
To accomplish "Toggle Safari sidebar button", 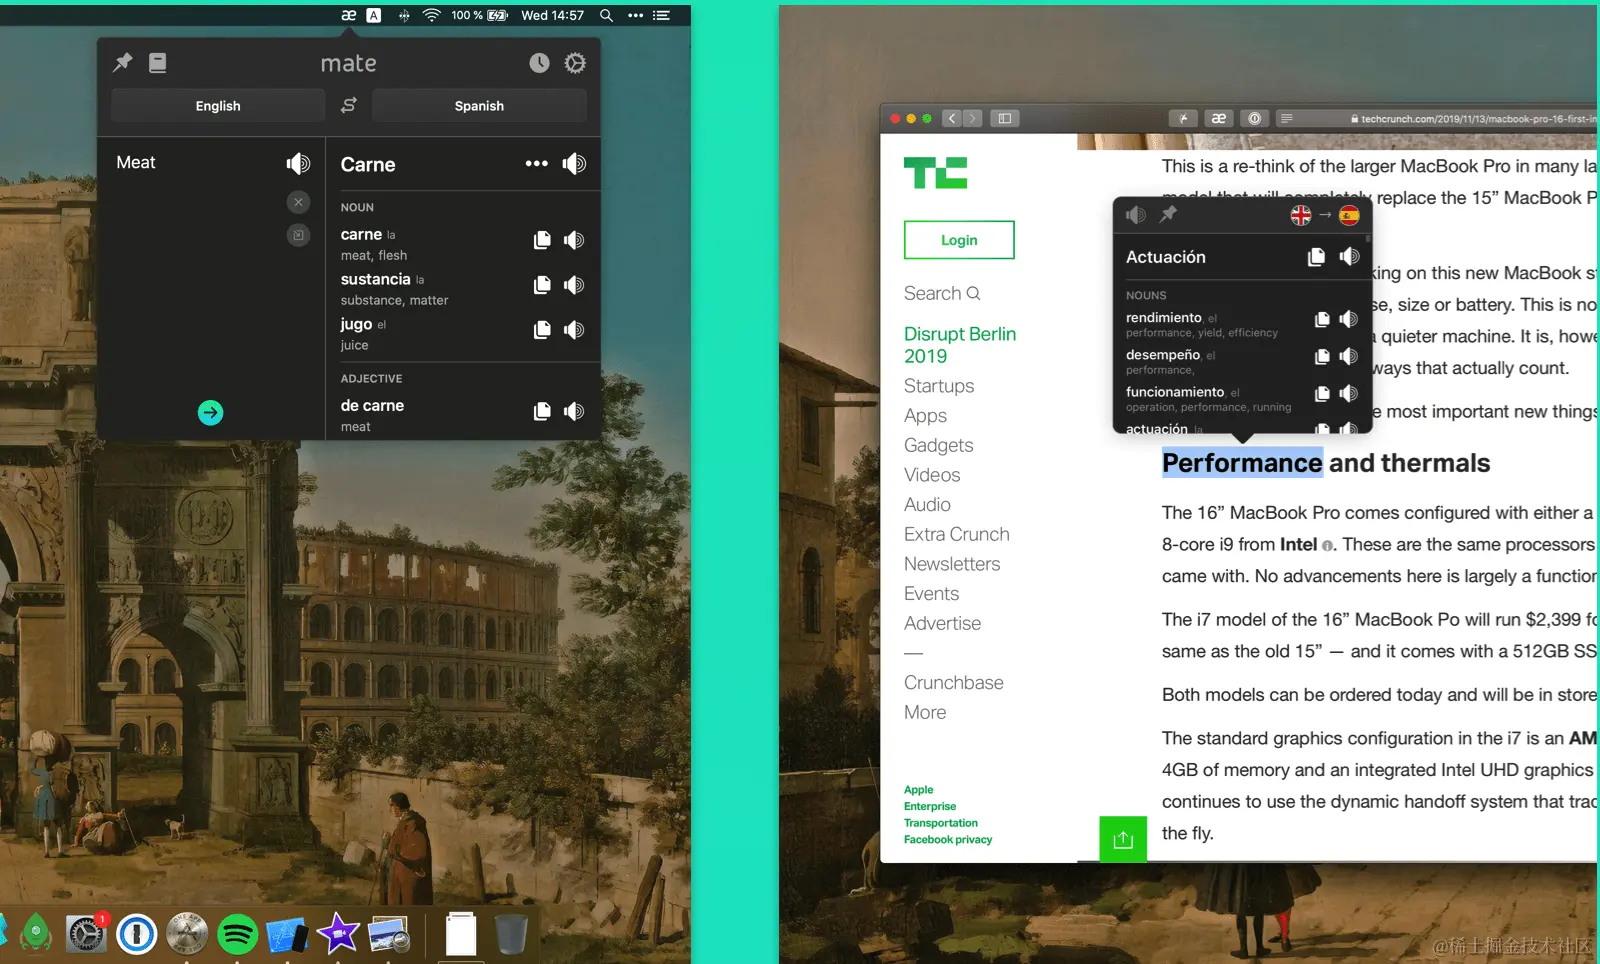I will click(x=1005, y=118).
